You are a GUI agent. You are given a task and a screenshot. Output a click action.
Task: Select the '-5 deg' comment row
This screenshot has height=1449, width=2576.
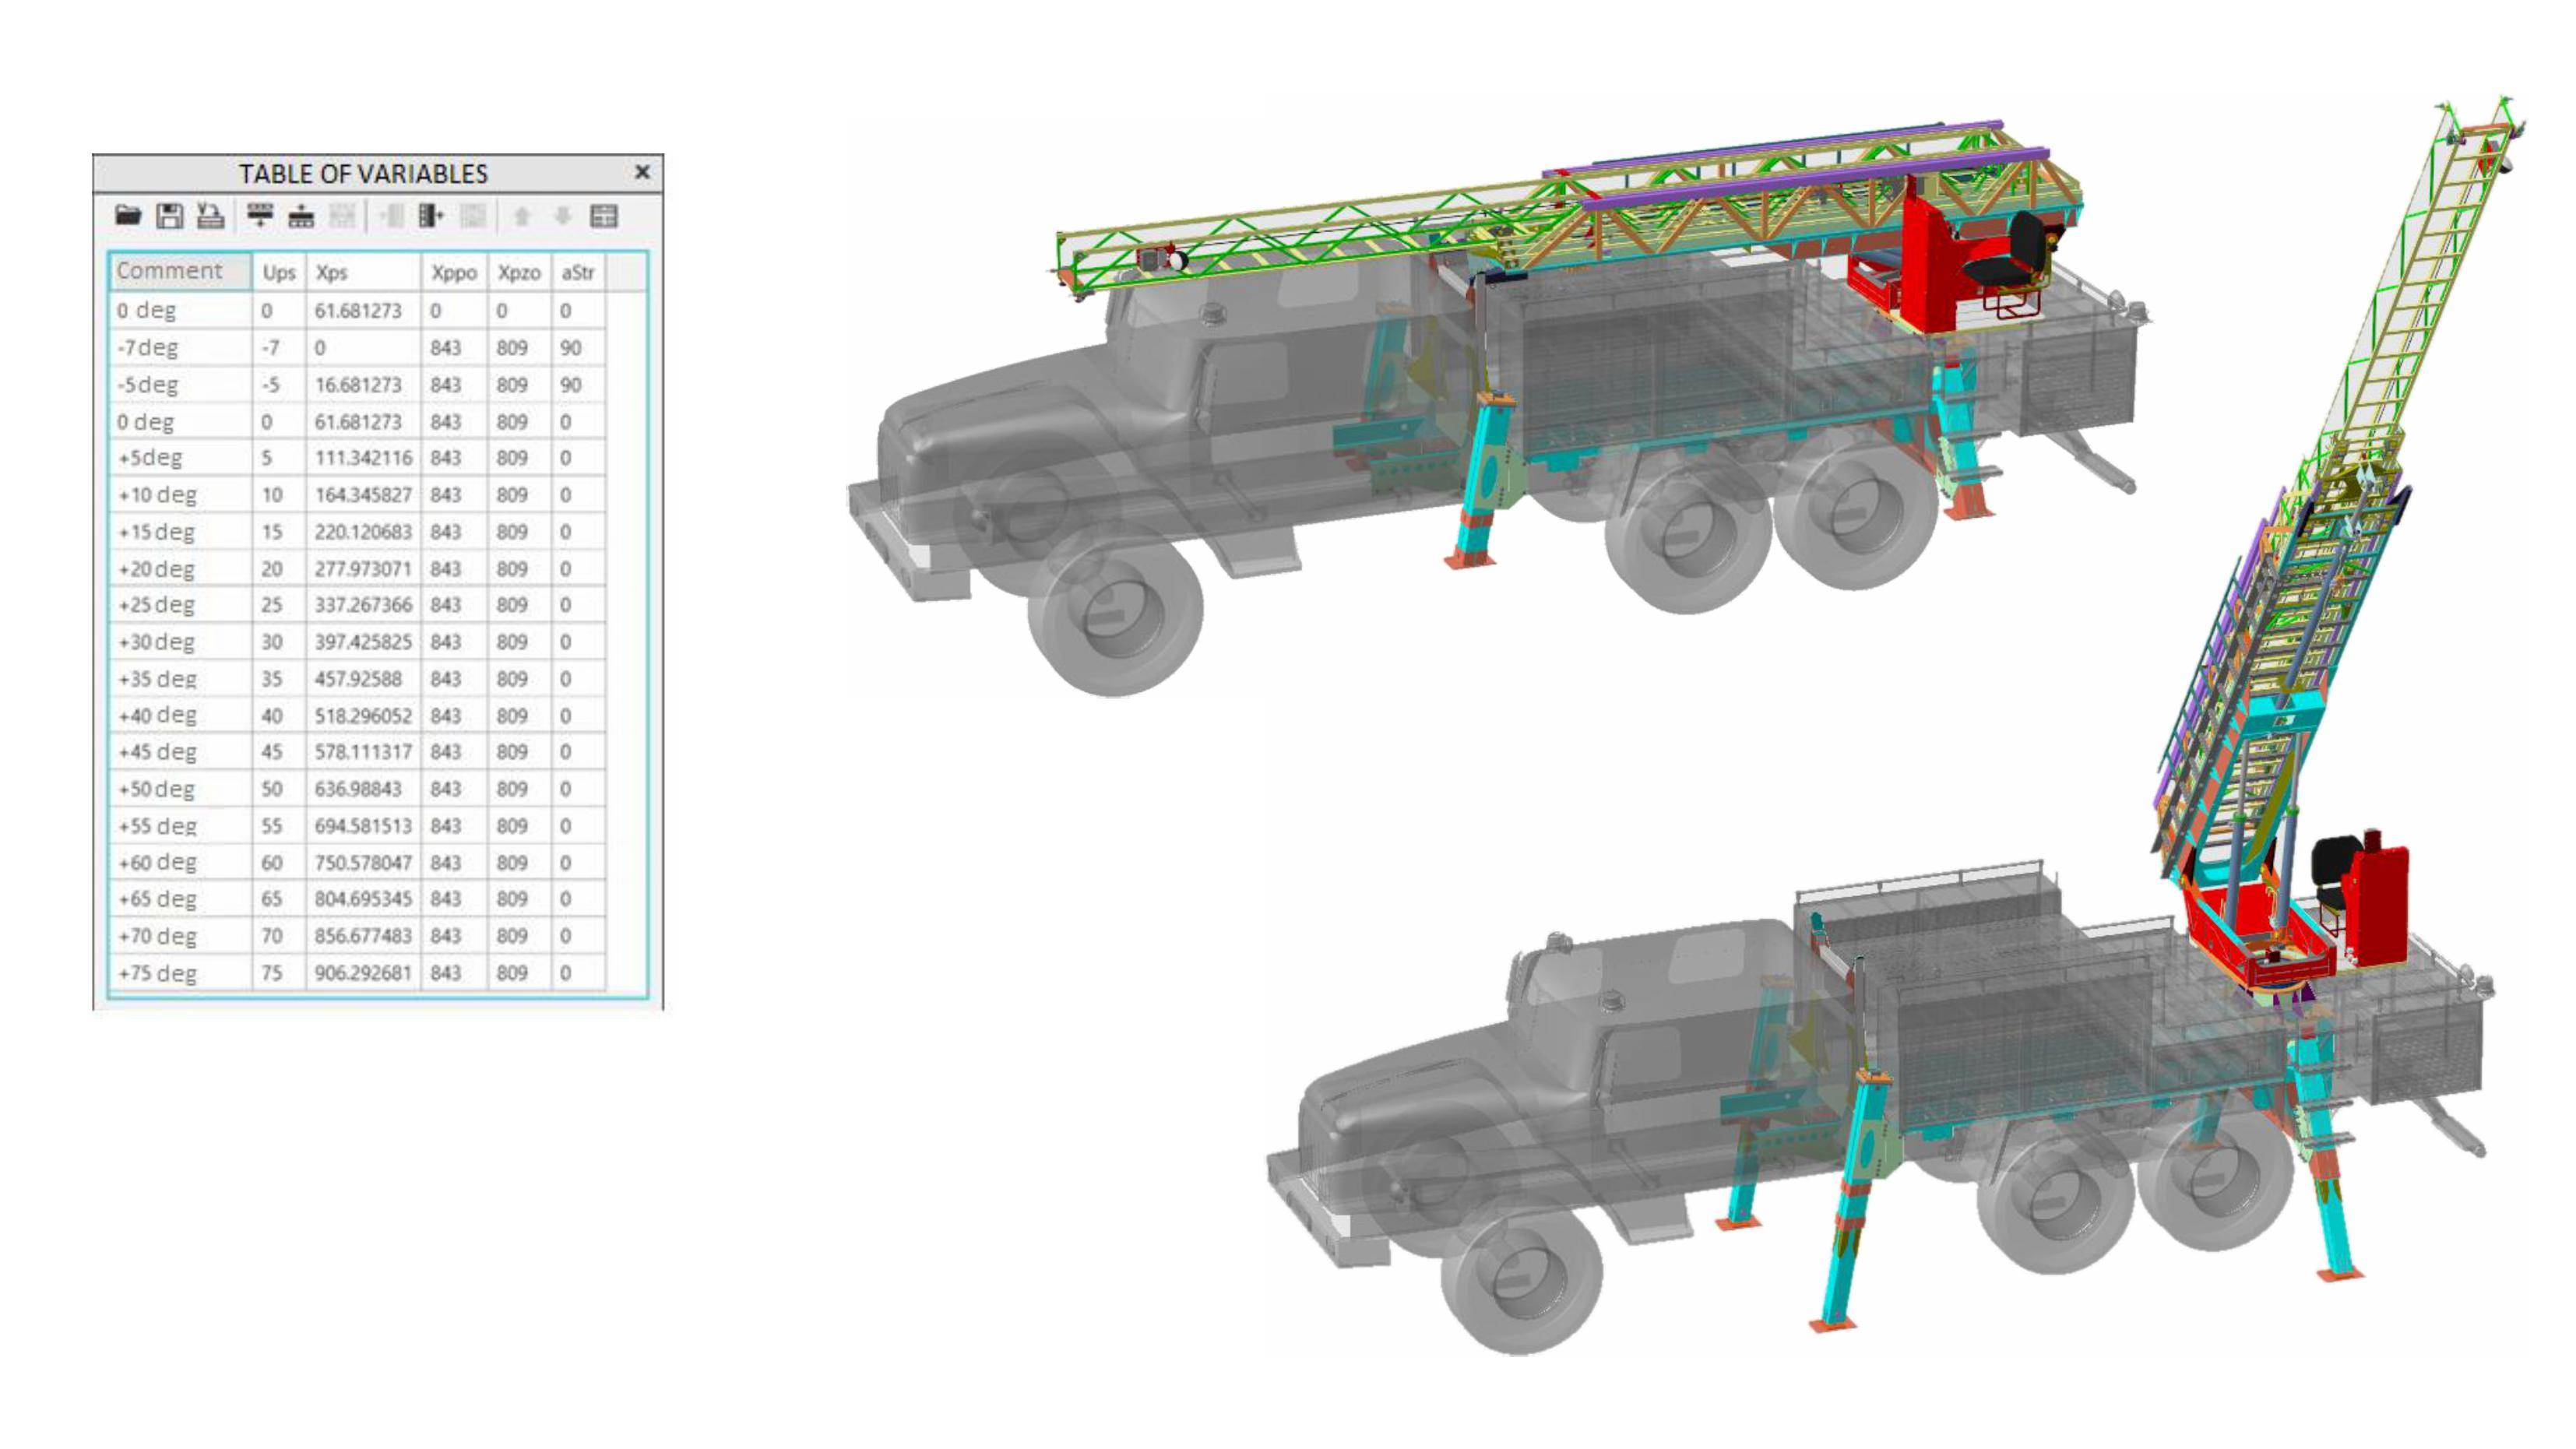pos(180,385)
